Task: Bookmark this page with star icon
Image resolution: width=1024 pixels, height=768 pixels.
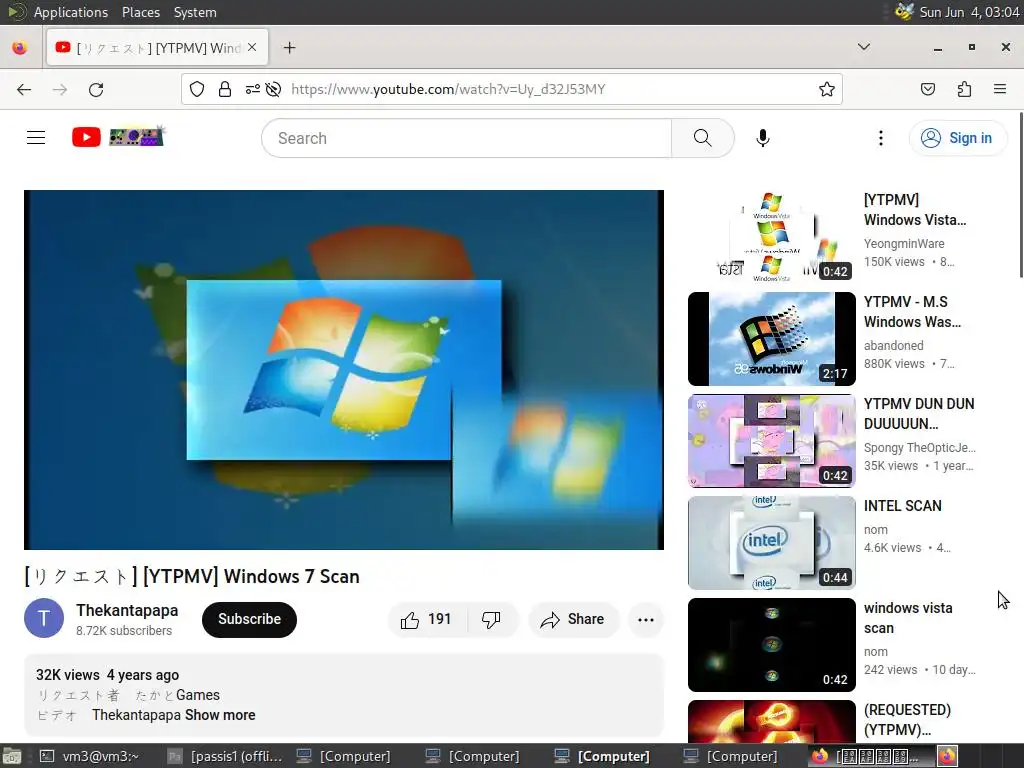Action: coord(826,89)
